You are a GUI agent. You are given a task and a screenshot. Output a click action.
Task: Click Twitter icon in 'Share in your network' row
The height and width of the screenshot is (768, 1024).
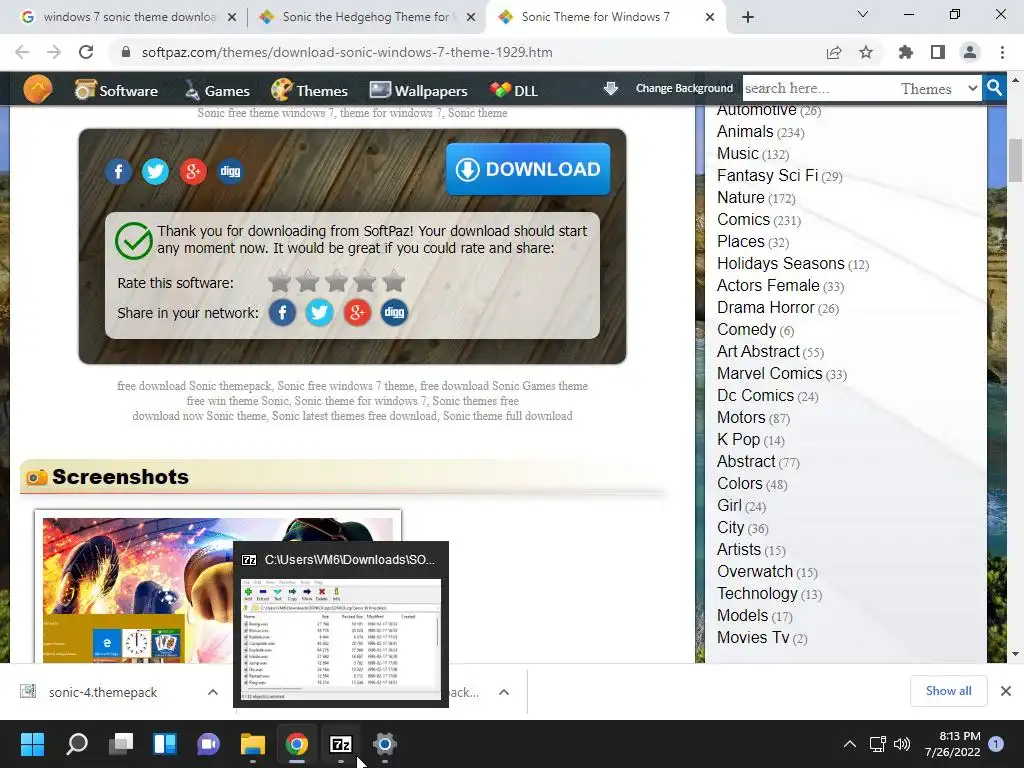(319, 312)
